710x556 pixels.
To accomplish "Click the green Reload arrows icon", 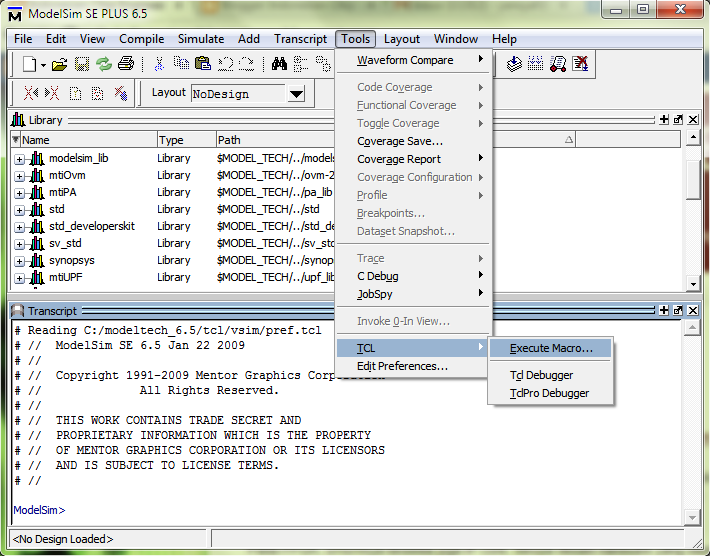I will [x=104, y=64].
